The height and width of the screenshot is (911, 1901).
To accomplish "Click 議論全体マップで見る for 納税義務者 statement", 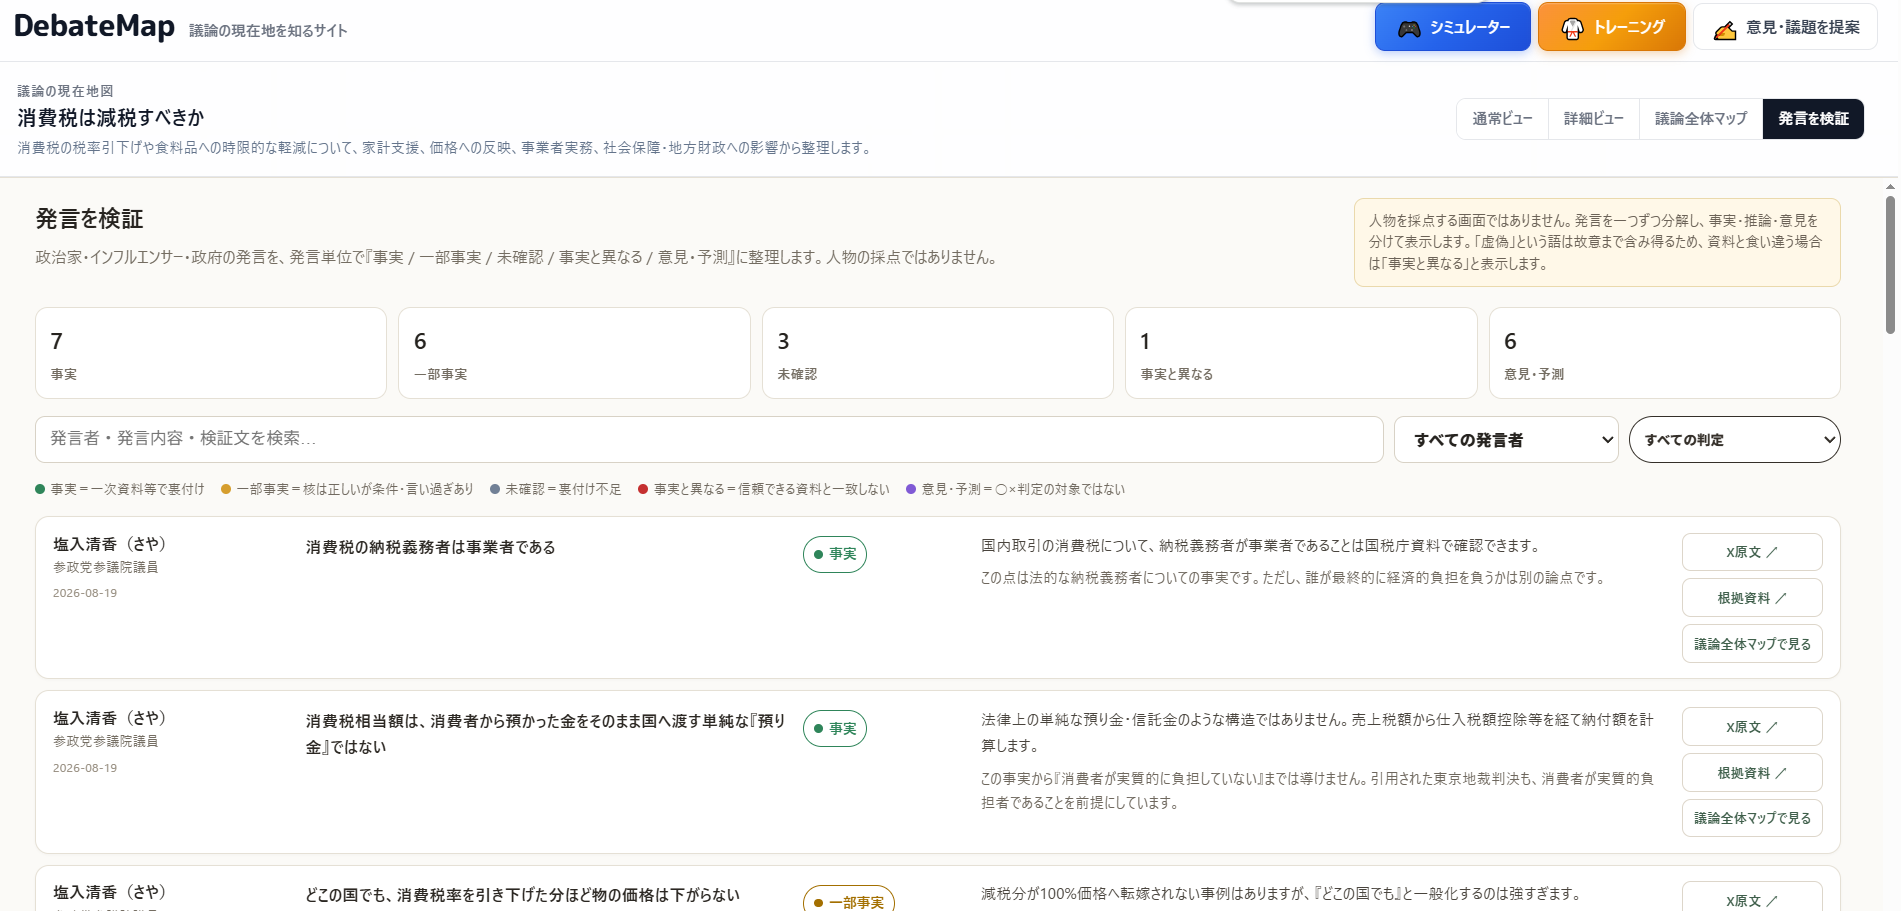I will (x=1752, y=644).
